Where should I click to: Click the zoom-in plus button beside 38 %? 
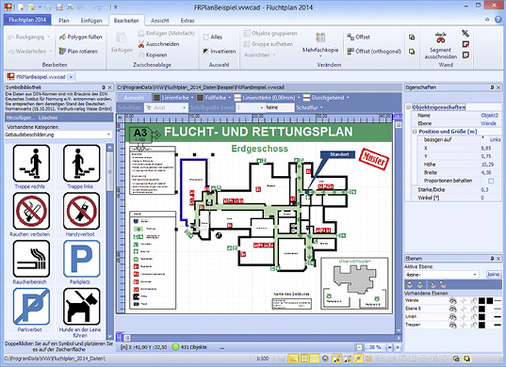tap(398, 347)
